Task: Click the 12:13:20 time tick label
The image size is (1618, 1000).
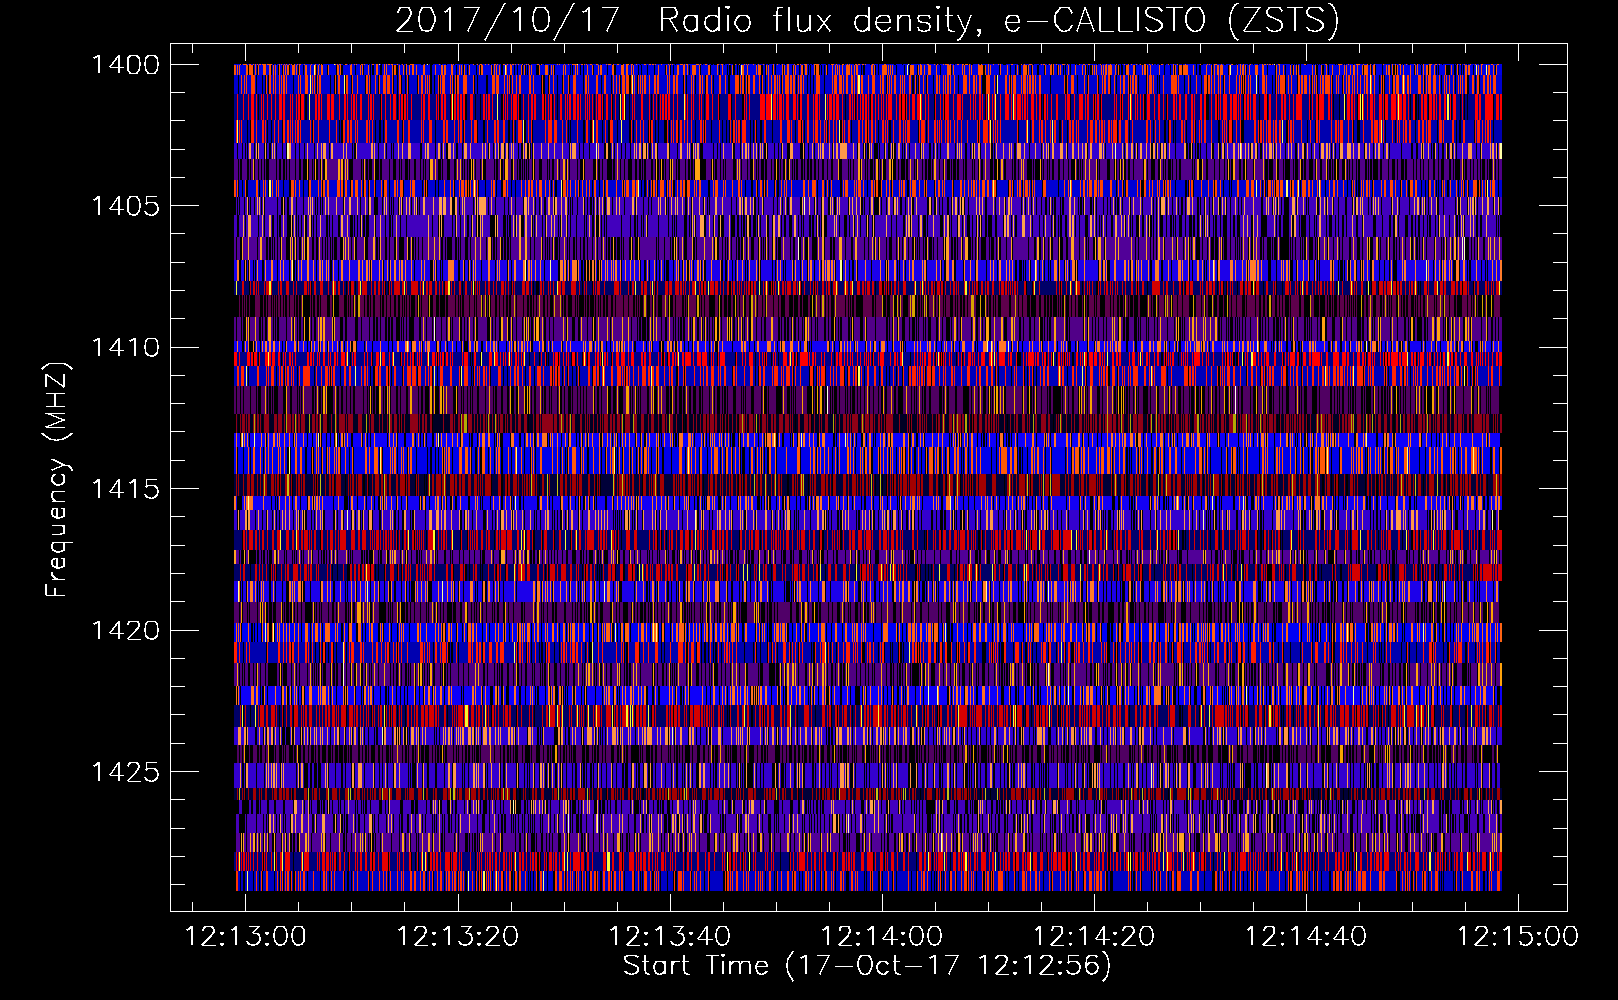Action: 458,937
